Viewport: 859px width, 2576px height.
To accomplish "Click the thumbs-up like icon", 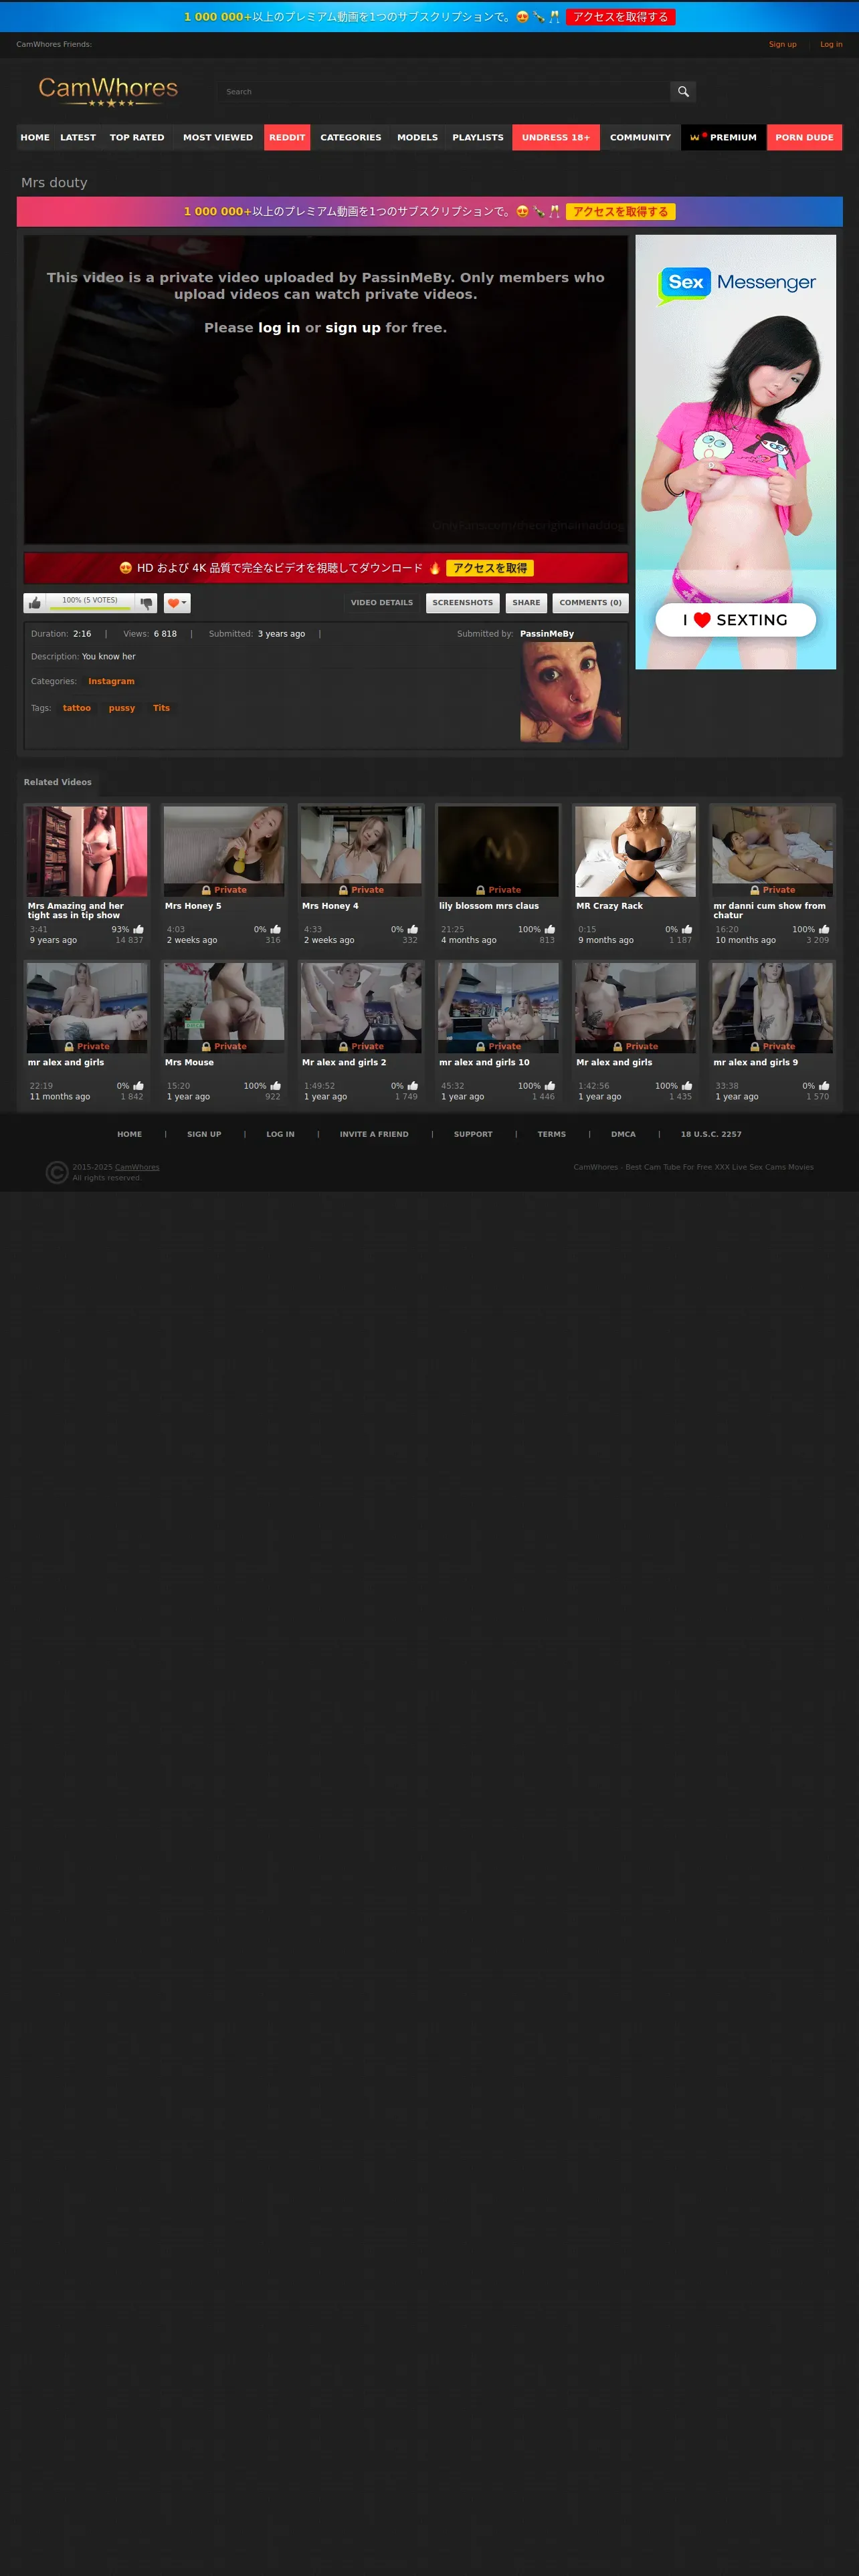I will tap(35, 603).
